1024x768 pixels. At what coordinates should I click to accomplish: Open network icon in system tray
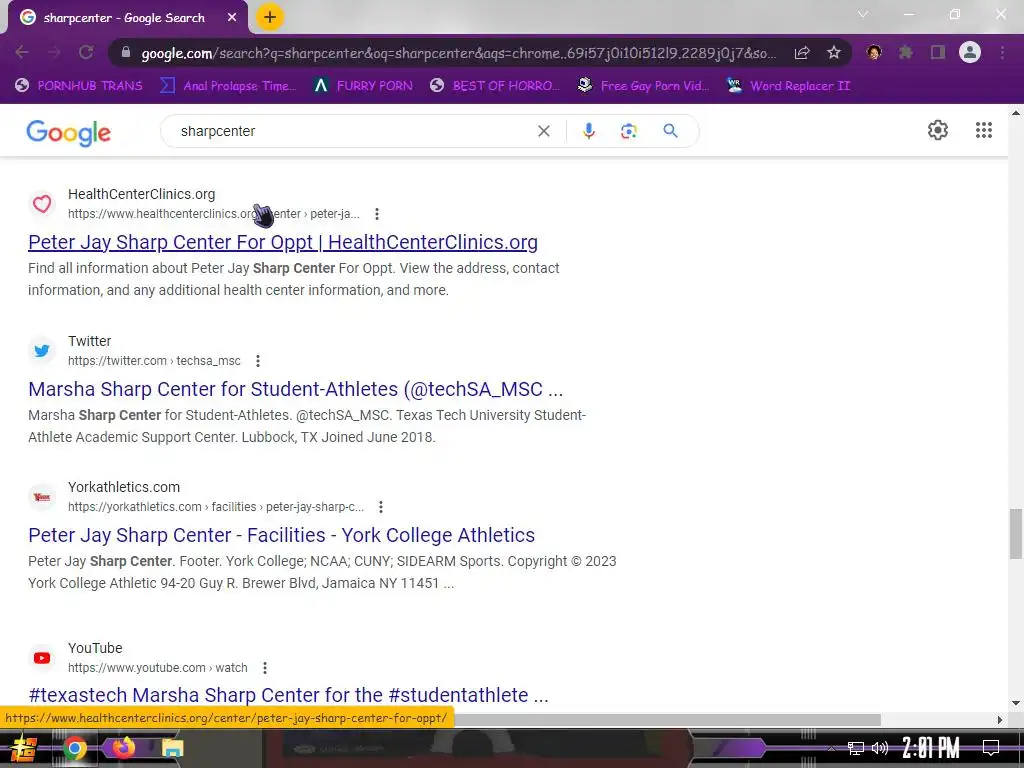(855, 748)
